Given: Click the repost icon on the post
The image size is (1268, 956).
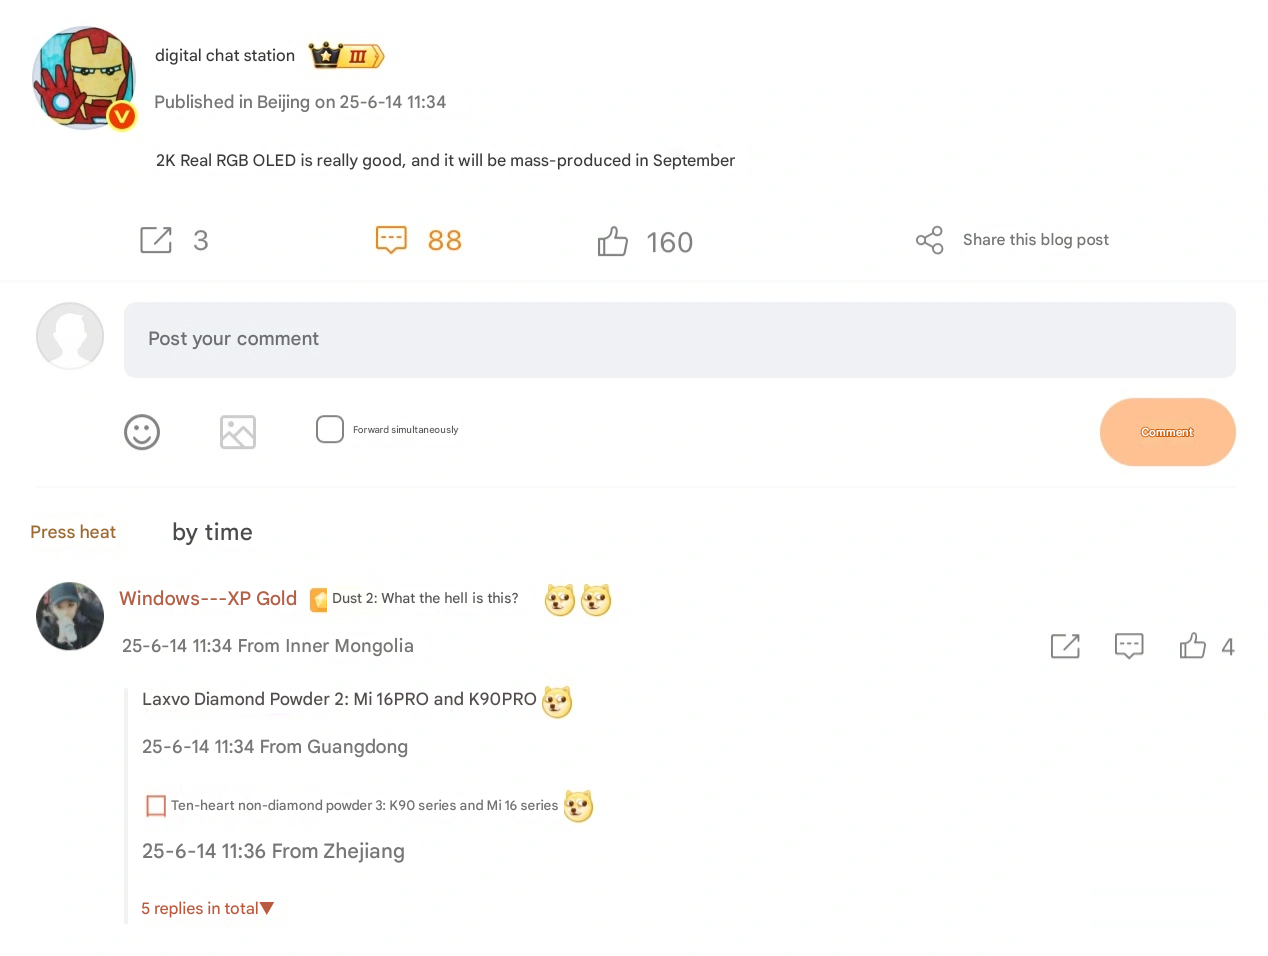Looking at the screenshot, I should click(x=156, y=240).
